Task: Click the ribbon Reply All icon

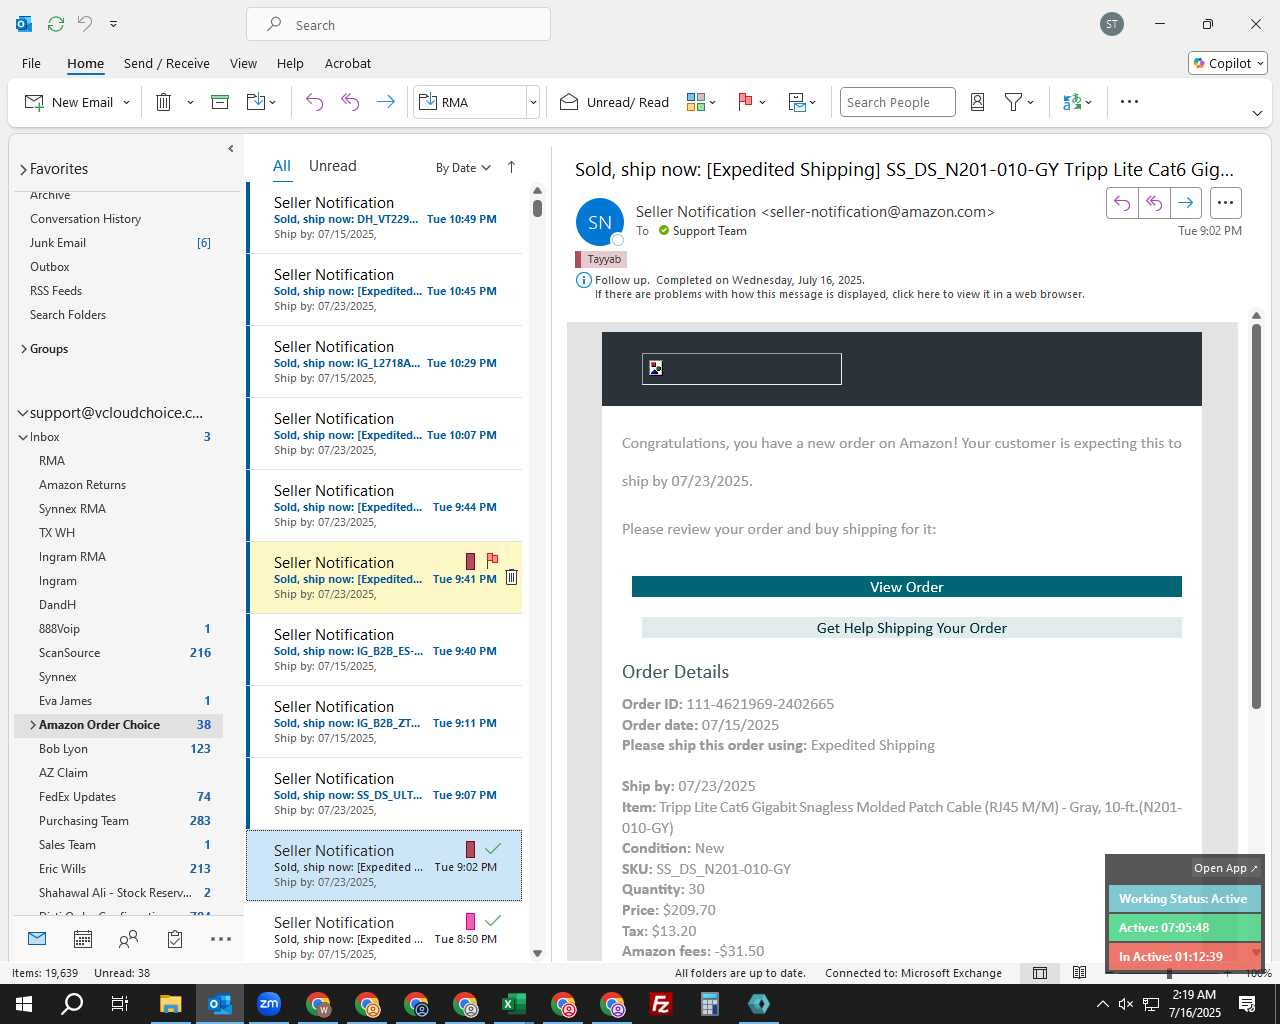Action: pos(350,102)
